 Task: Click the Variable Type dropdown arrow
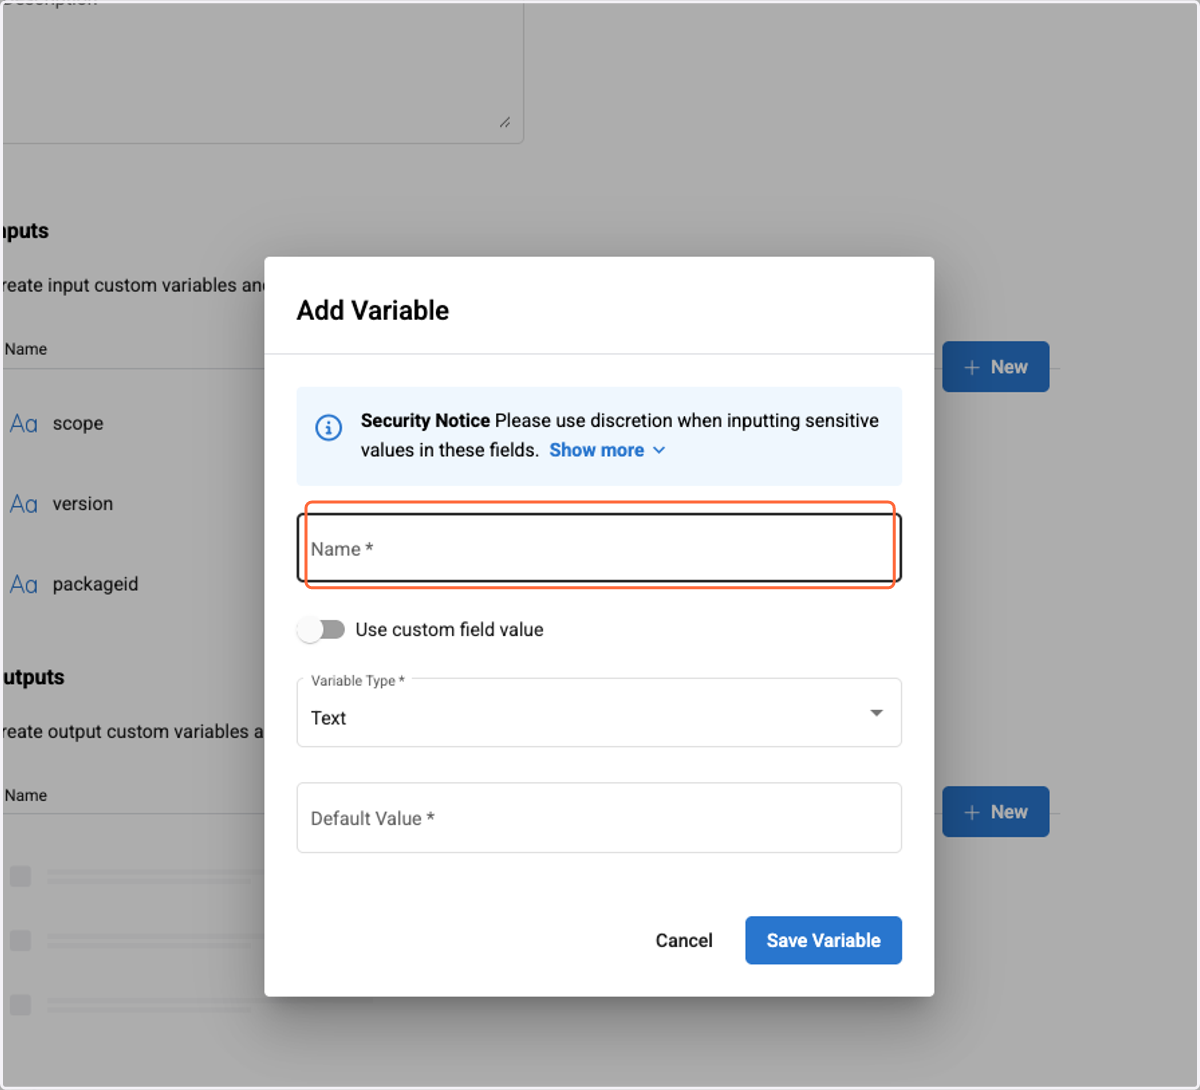pyautogui.click(x=876, y=713)
